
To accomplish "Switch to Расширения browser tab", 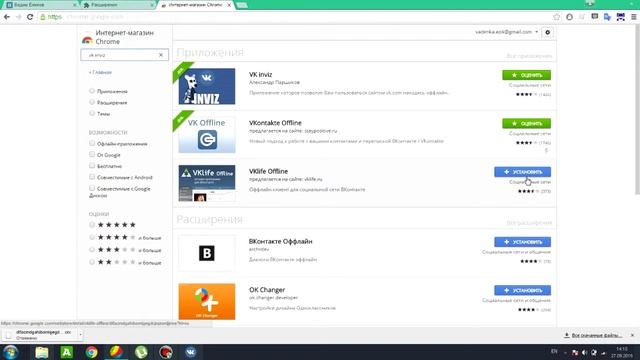I will click(118, 5).
